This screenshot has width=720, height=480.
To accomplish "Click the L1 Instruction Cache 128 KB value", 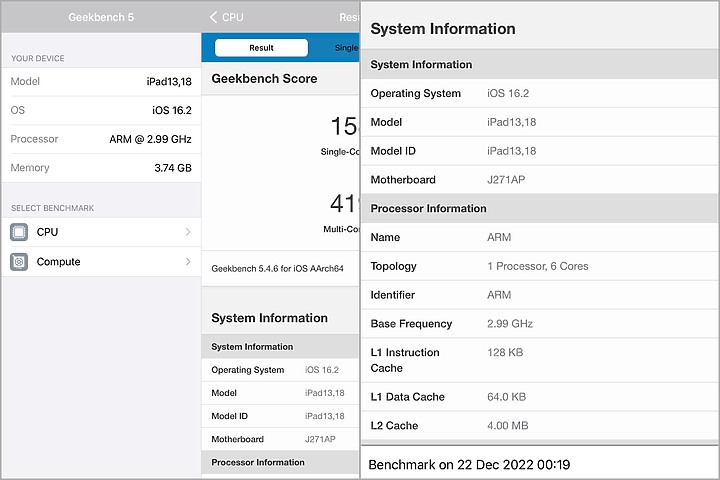I will [x=505, y=353].
